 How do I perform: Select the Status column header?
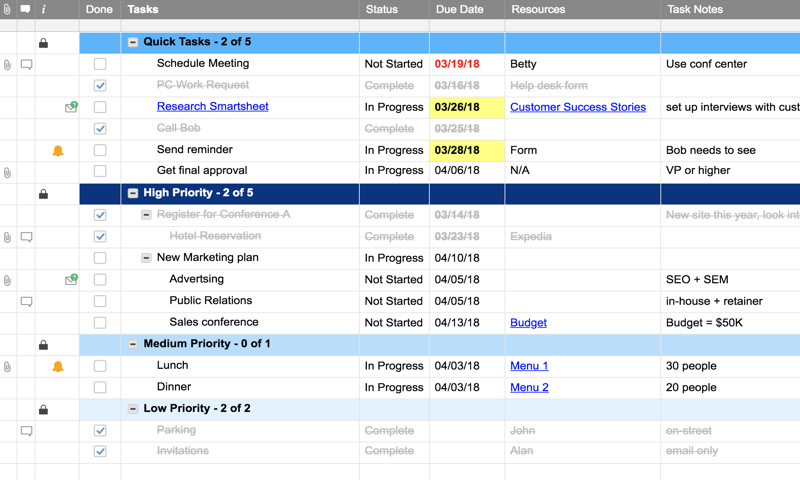(x=382, y=9)
